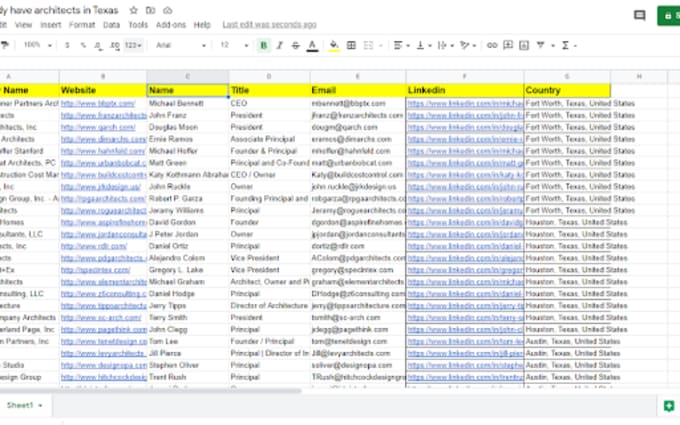Image resolution: width=680 pixels, height=425 pixels.
Task: Select cell with name Douglas Moon
Action: (187, 128)
